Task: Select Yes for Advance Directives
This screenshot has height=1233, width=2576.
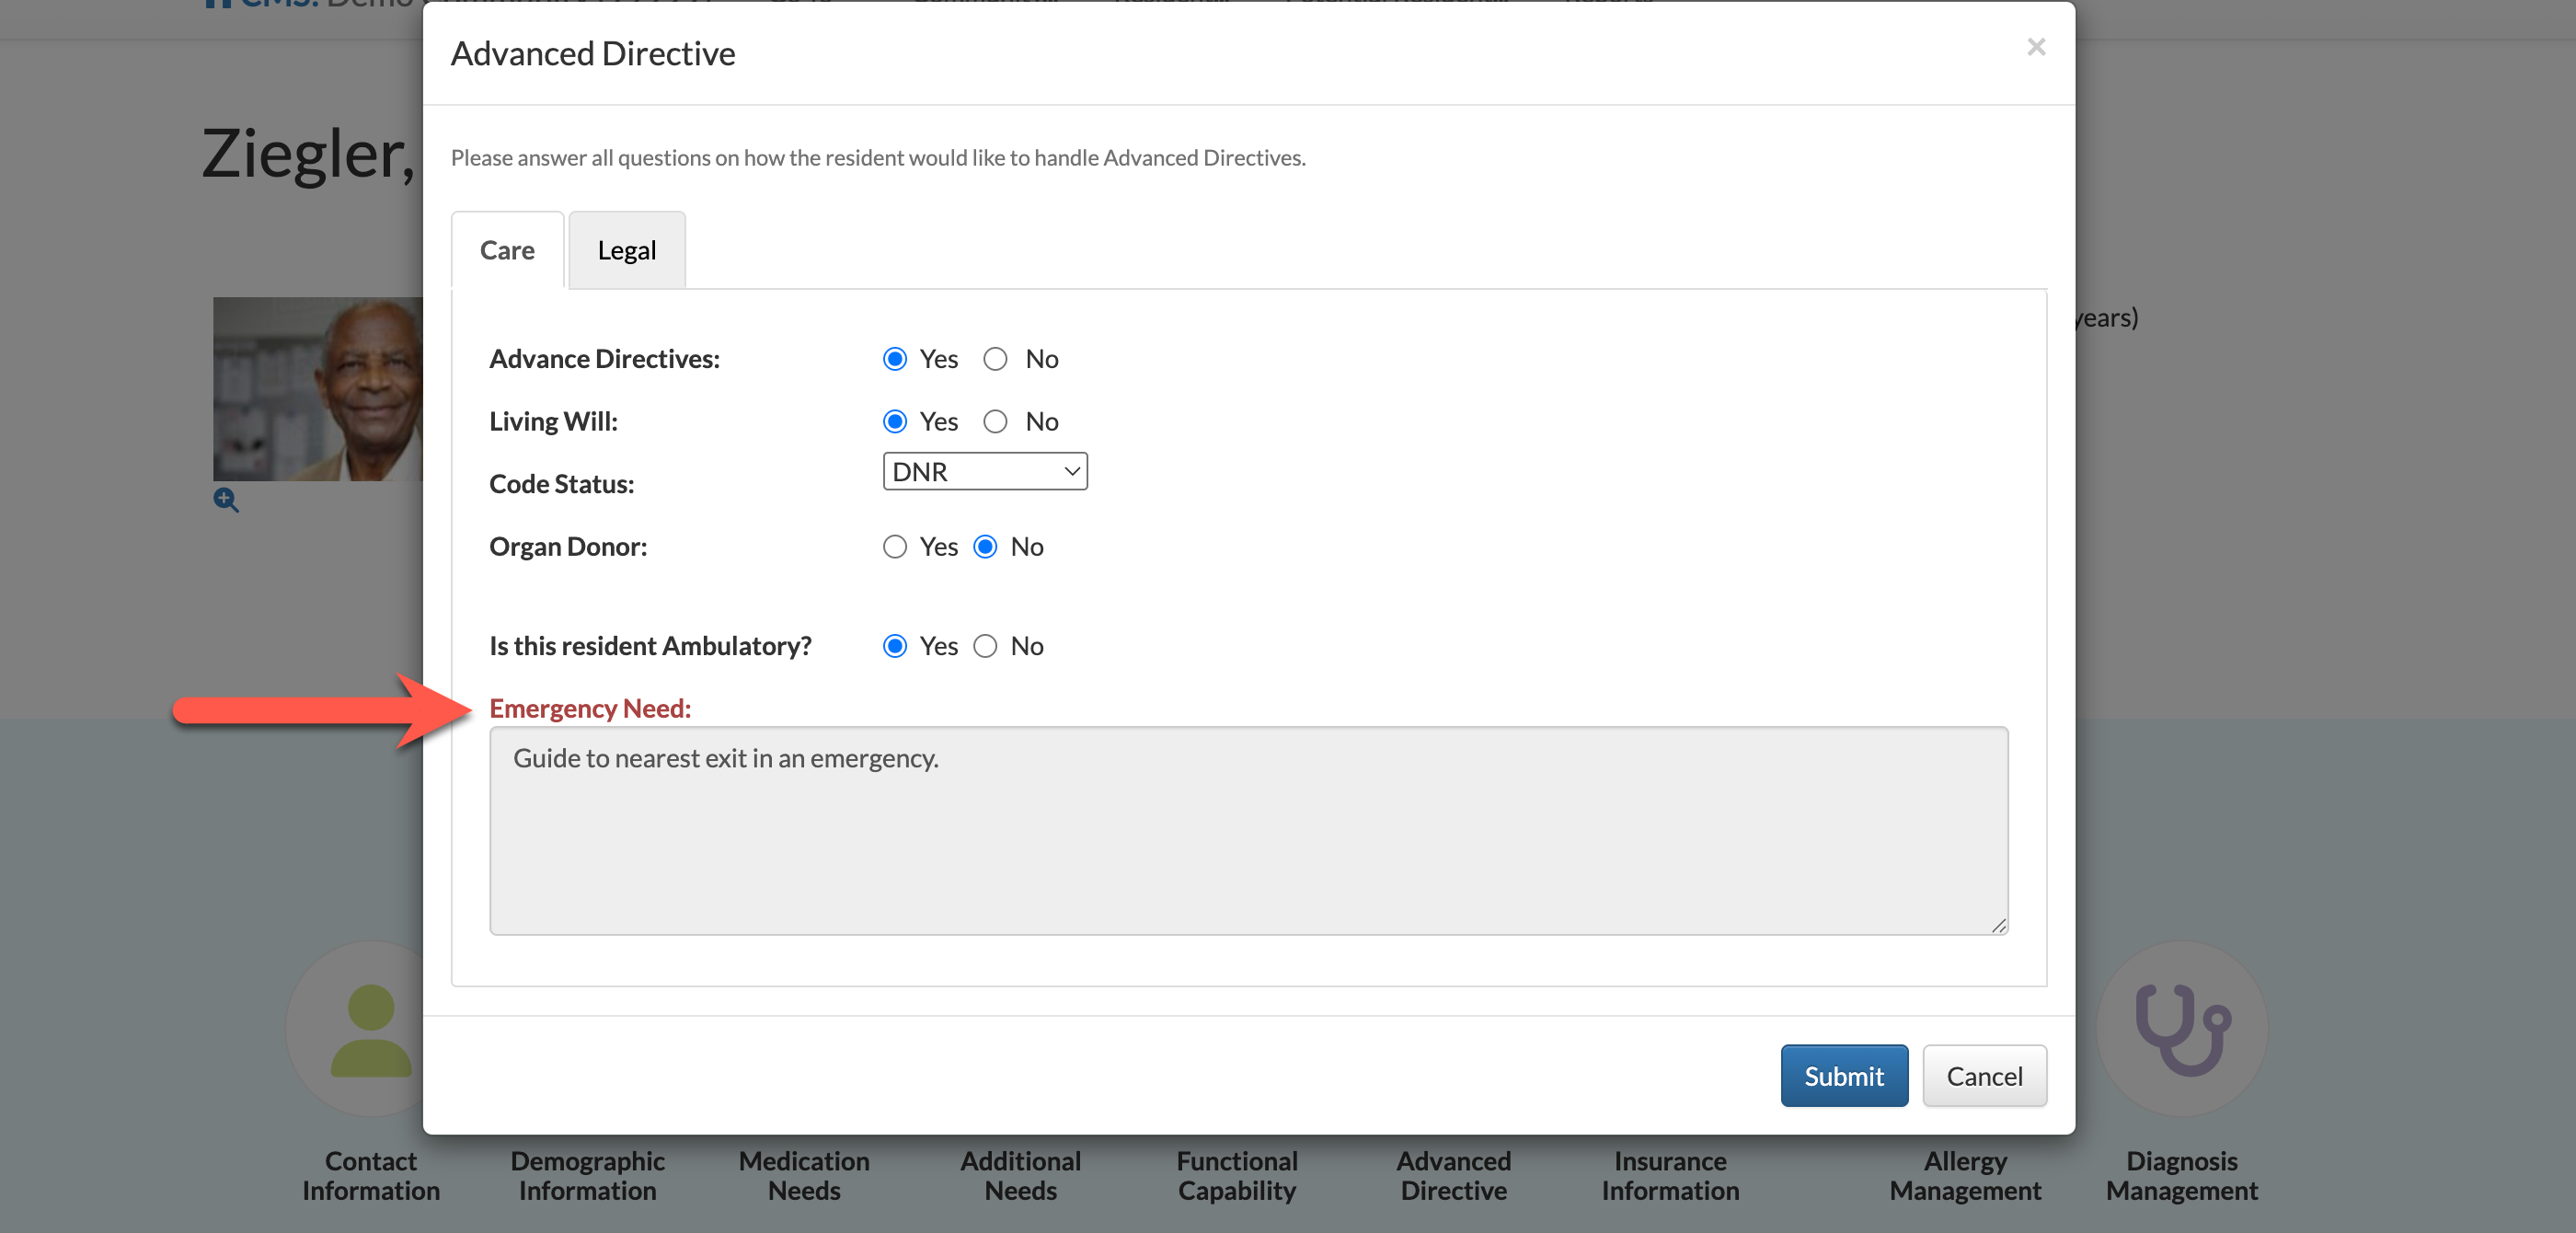Action: [x=895, y=359]
